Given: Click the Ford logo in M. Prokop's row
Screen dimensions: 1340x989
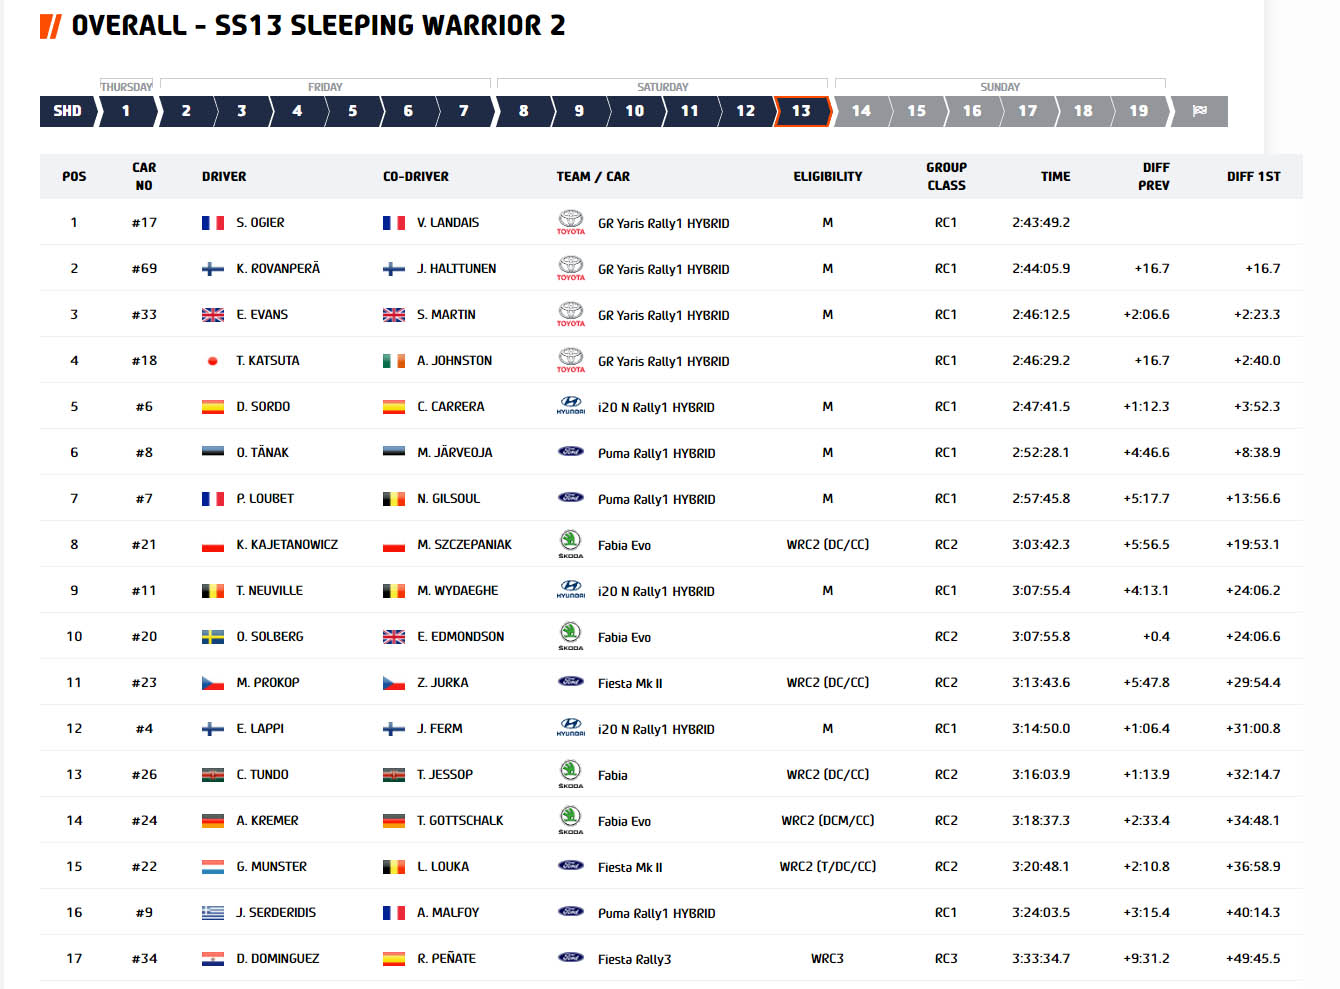Looking at the screenshot, I should (x=571, y=682).
